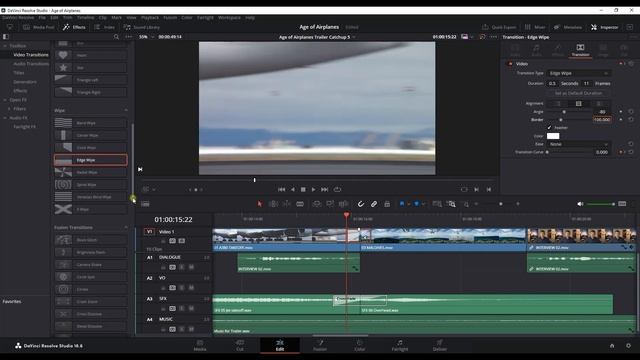Viewport: 640px width, 360px height.
Task: Toggle the Video section enable dot
Action: pos(510,64)
